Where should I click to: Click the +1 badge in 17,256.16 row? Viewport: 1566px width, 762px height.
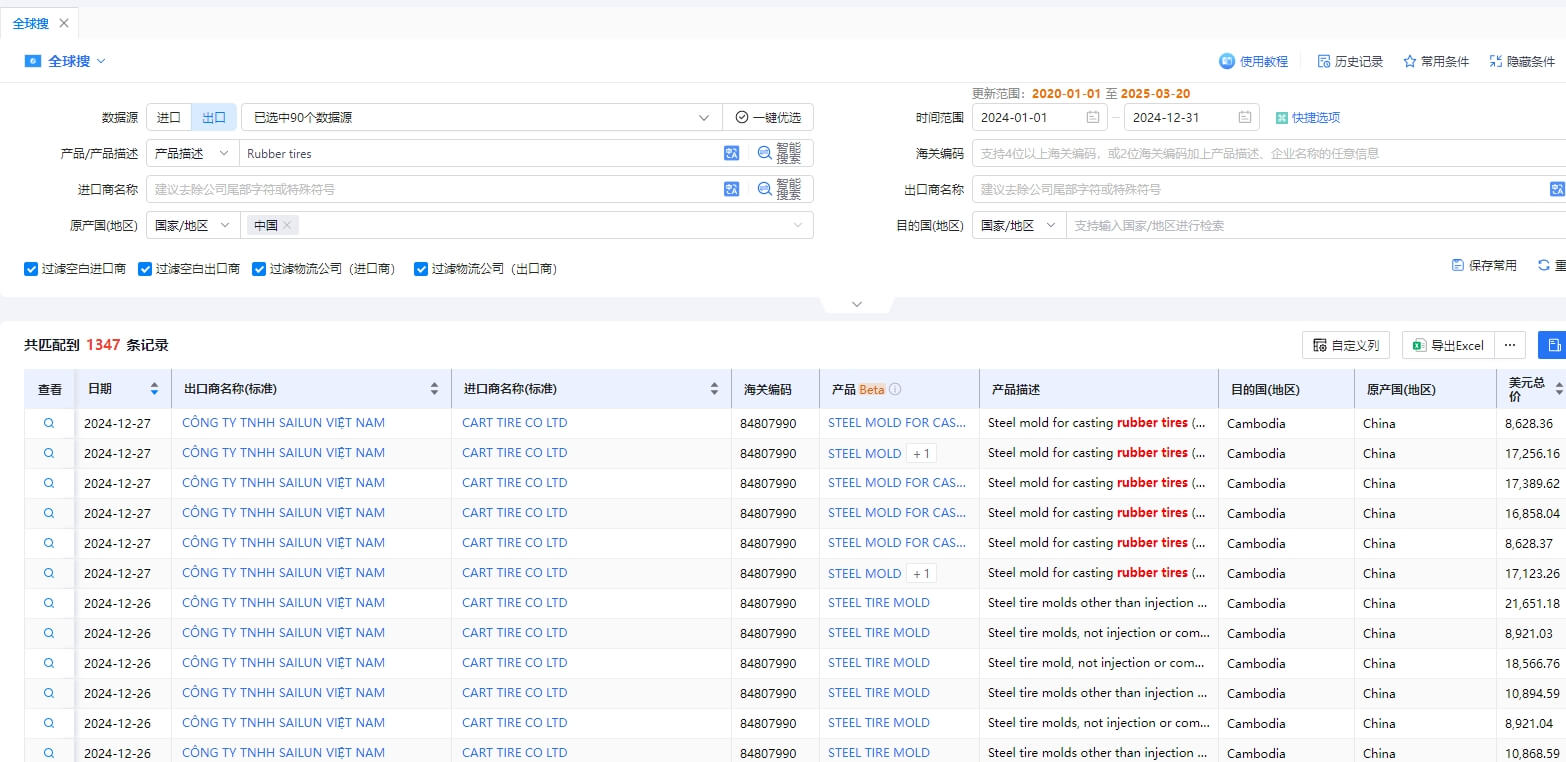(921, 453)
